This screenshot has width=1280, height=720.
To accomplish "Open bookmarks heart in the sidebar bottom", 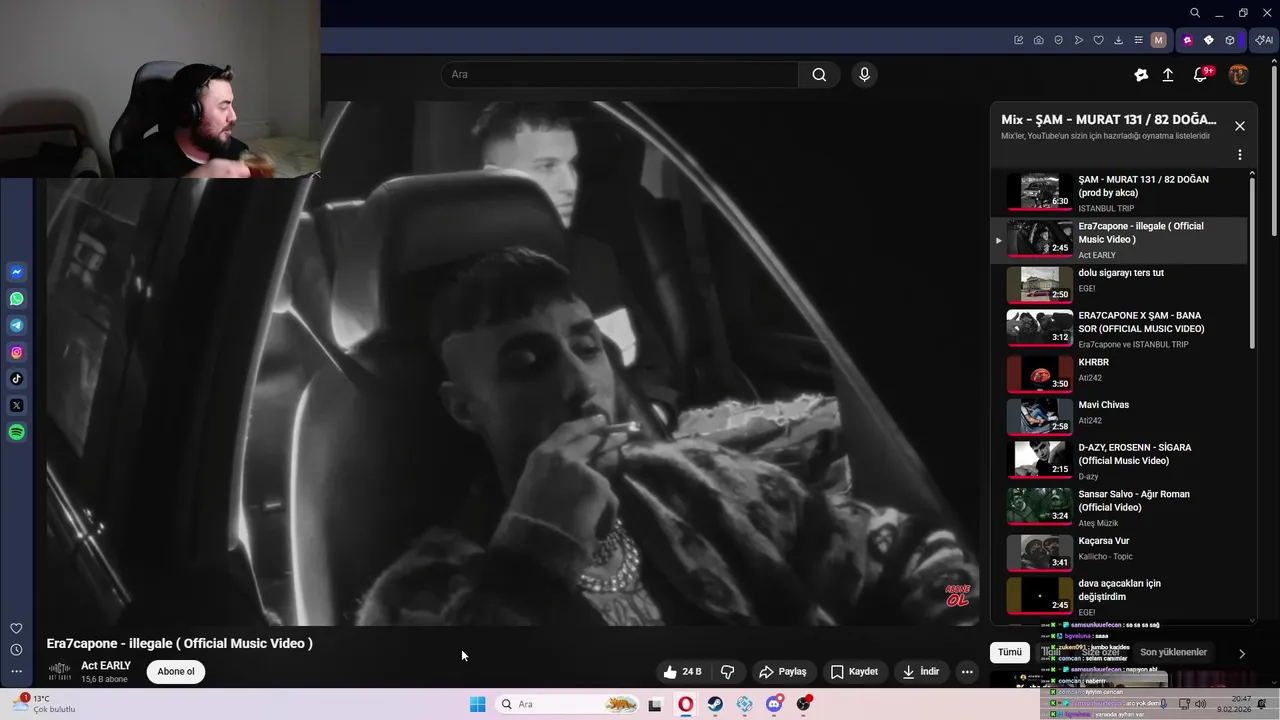I will (x=16, y=628).
